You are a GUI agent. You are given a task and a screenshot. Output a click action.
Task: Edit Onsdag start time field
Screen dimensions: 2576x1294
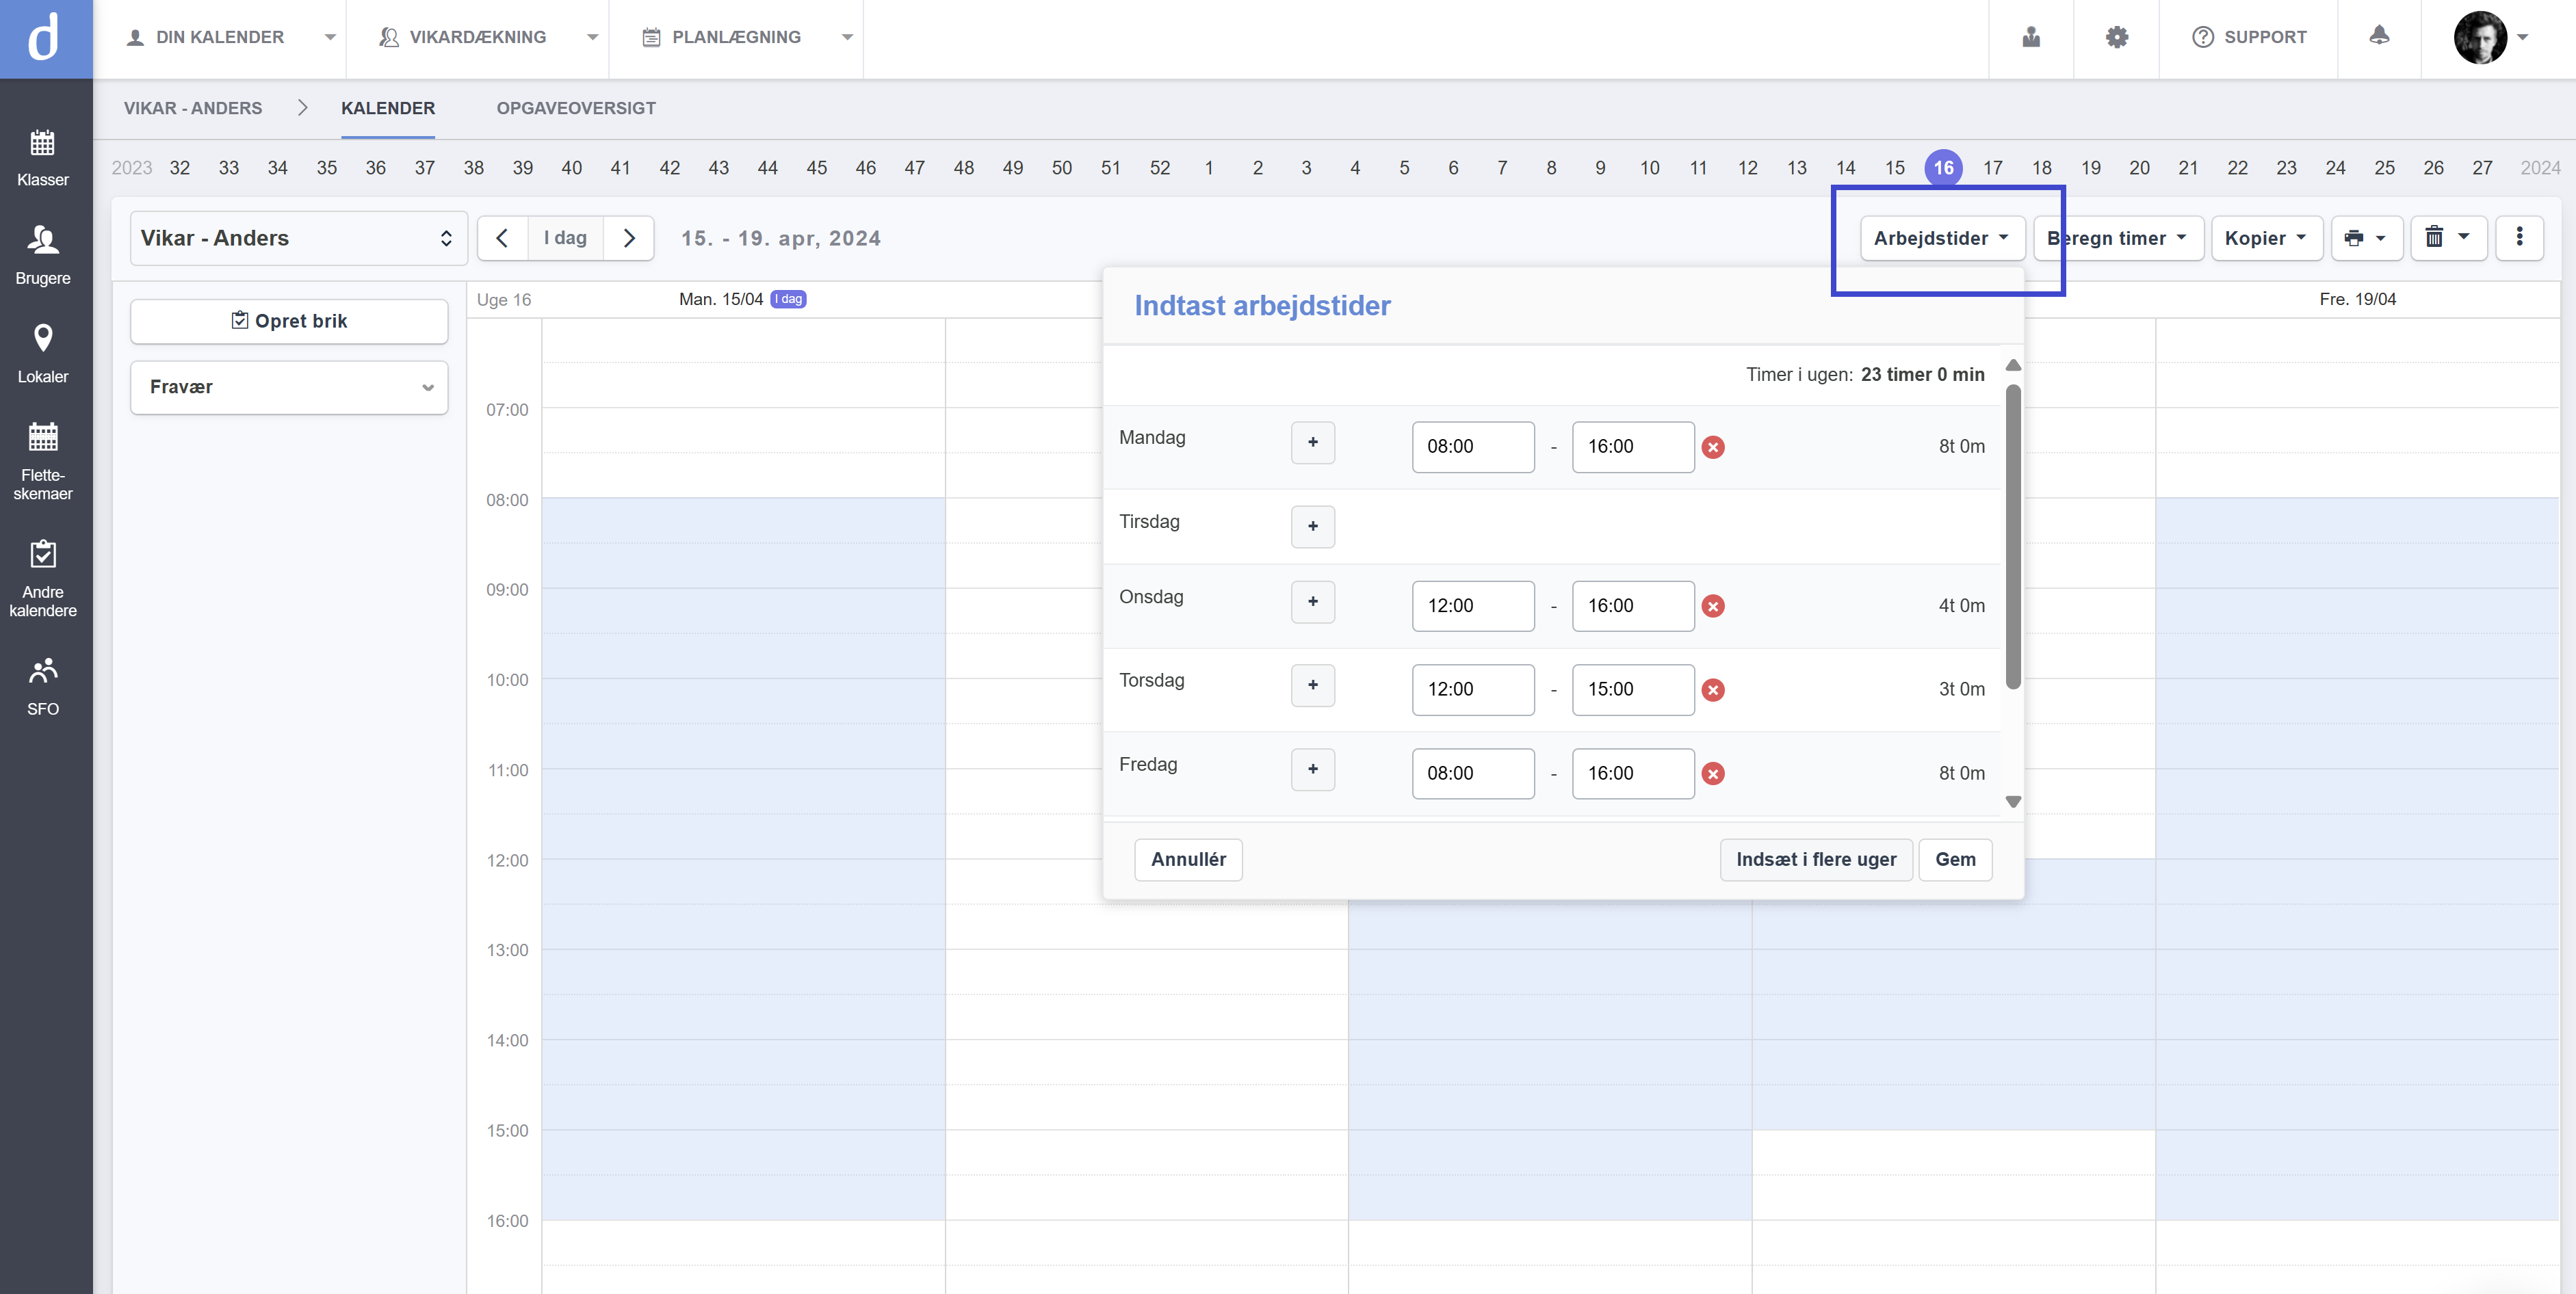(1472, 606)
